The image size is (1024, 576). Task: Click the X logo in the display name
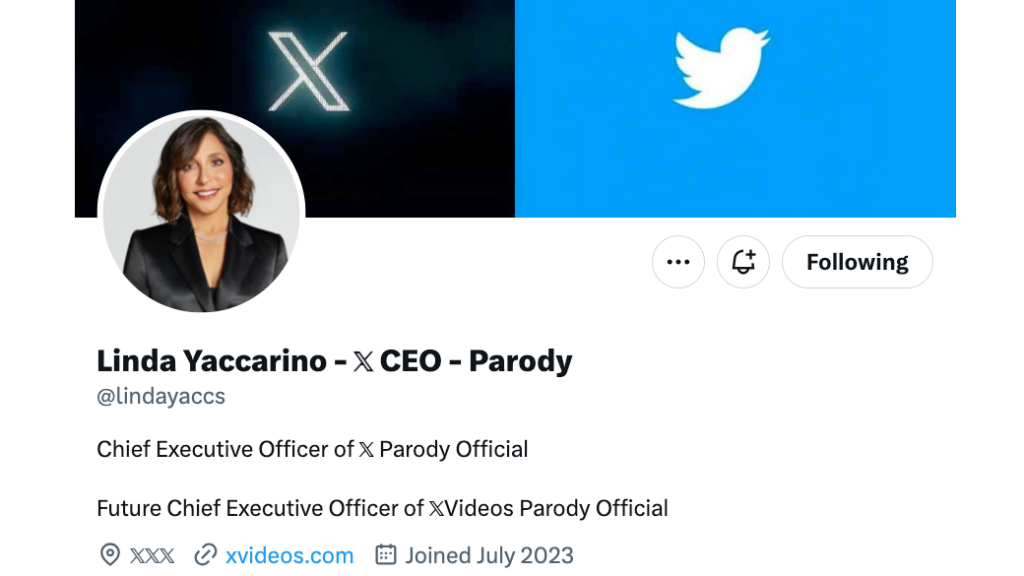point(363,362)
